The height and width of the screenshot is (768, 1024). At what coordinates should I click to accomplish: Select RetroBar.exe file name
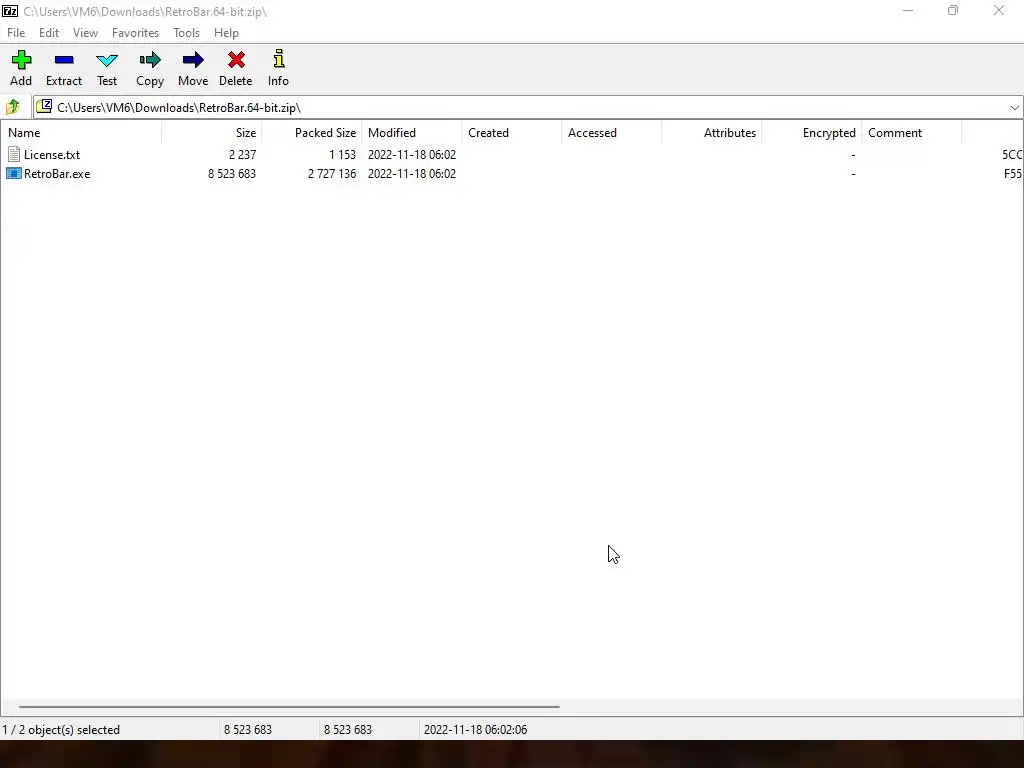(57, 174)
